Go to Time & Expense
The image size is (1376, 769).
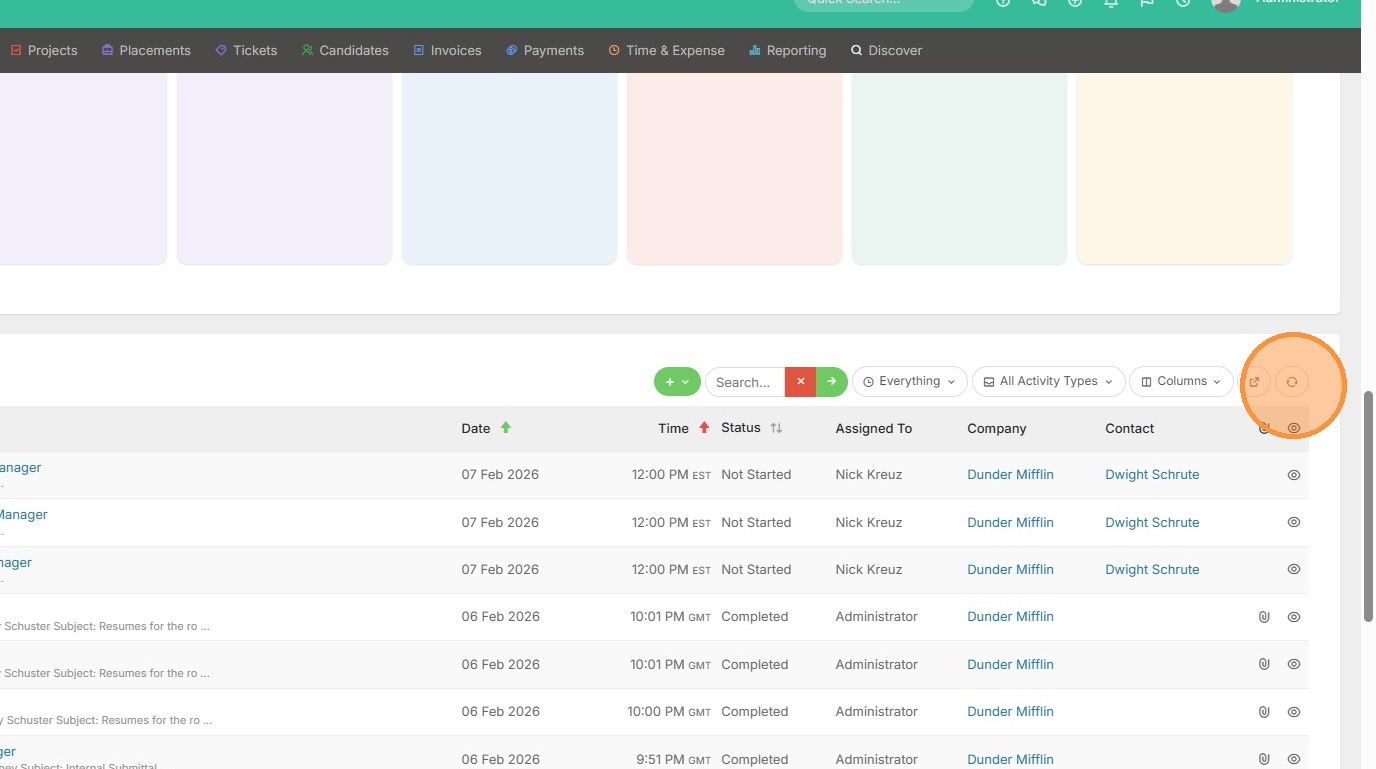point(666,50)
